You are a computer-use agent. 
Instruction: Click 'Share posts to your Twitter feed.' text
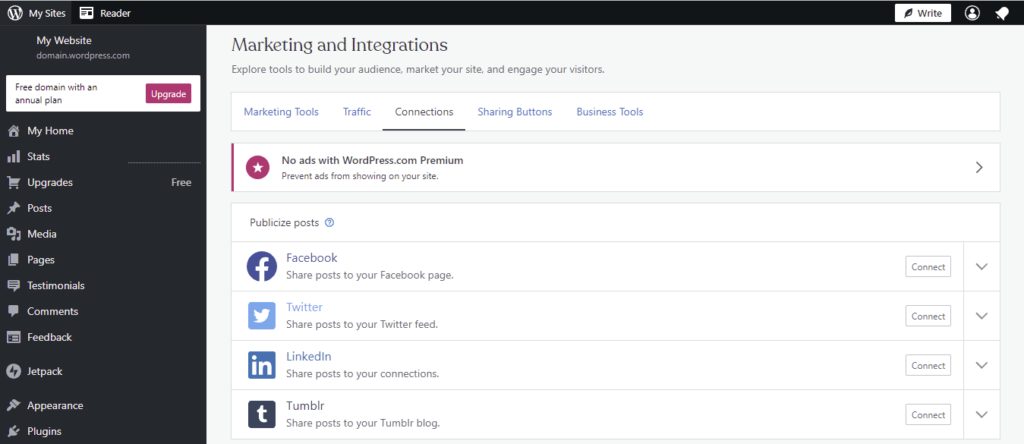click(362, 325)
